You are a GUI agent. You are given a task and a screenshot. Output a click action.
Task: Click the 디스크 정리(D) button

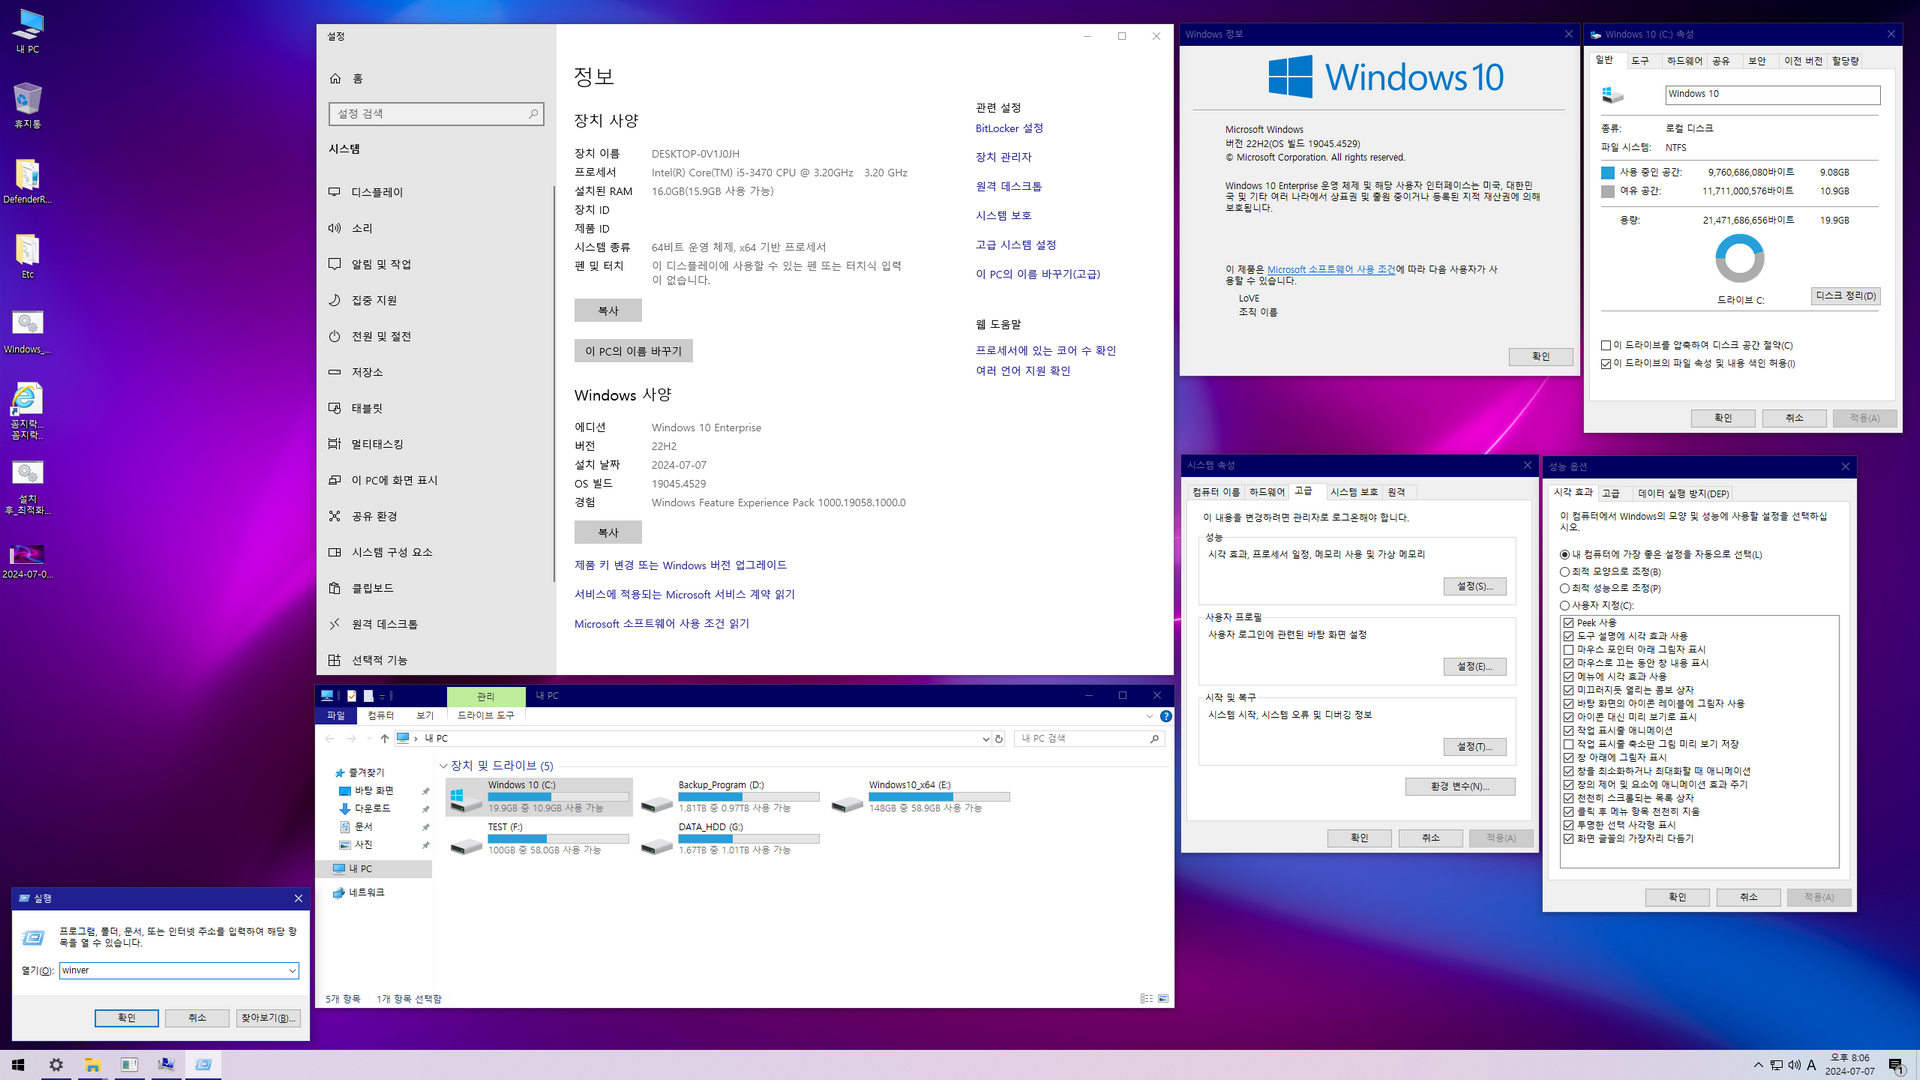point(1845,296)
